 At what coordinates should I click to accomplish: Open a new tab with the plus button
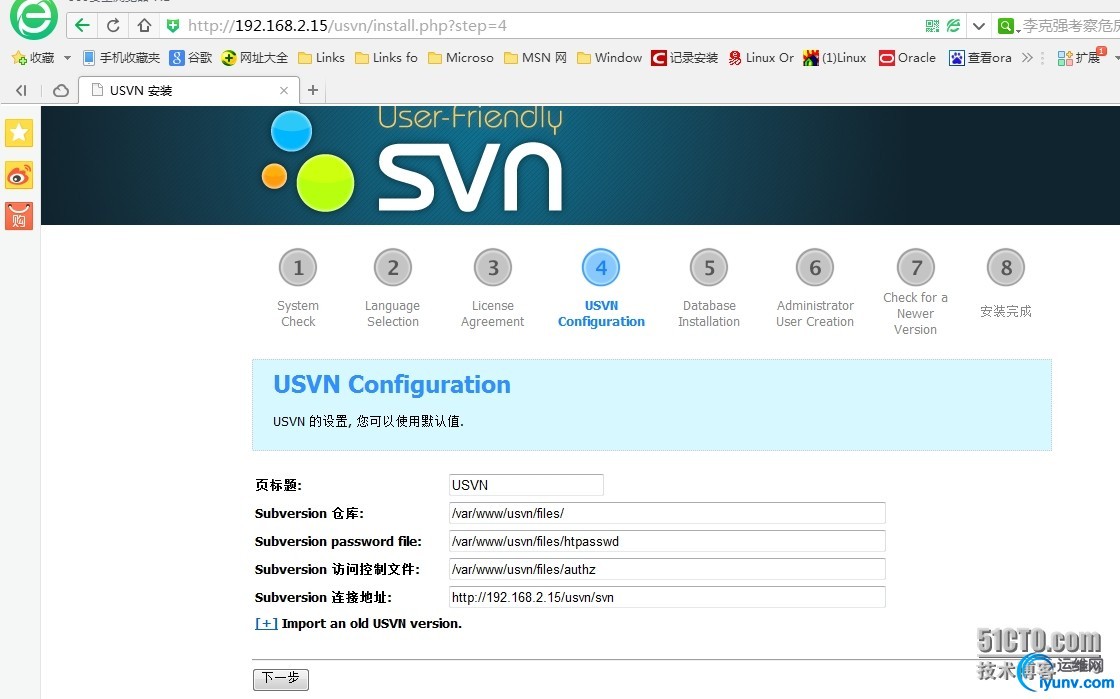pyautogui.click(x=312, y=90)
